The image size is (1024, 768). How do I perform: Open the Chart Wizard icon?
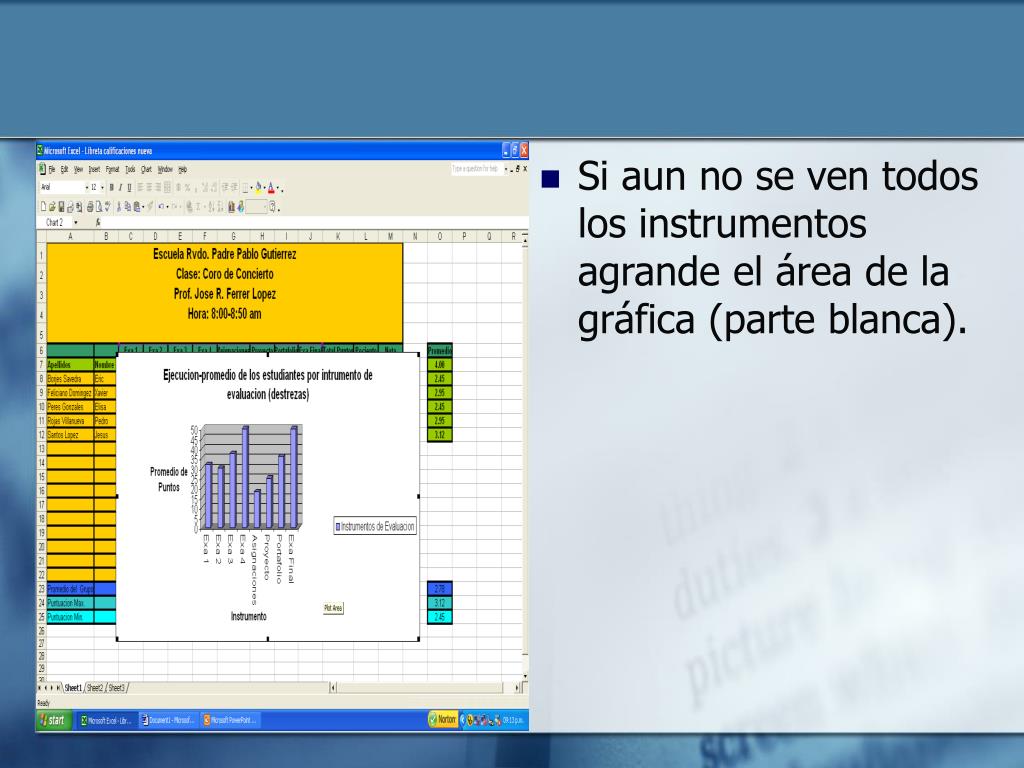point(231,206)
